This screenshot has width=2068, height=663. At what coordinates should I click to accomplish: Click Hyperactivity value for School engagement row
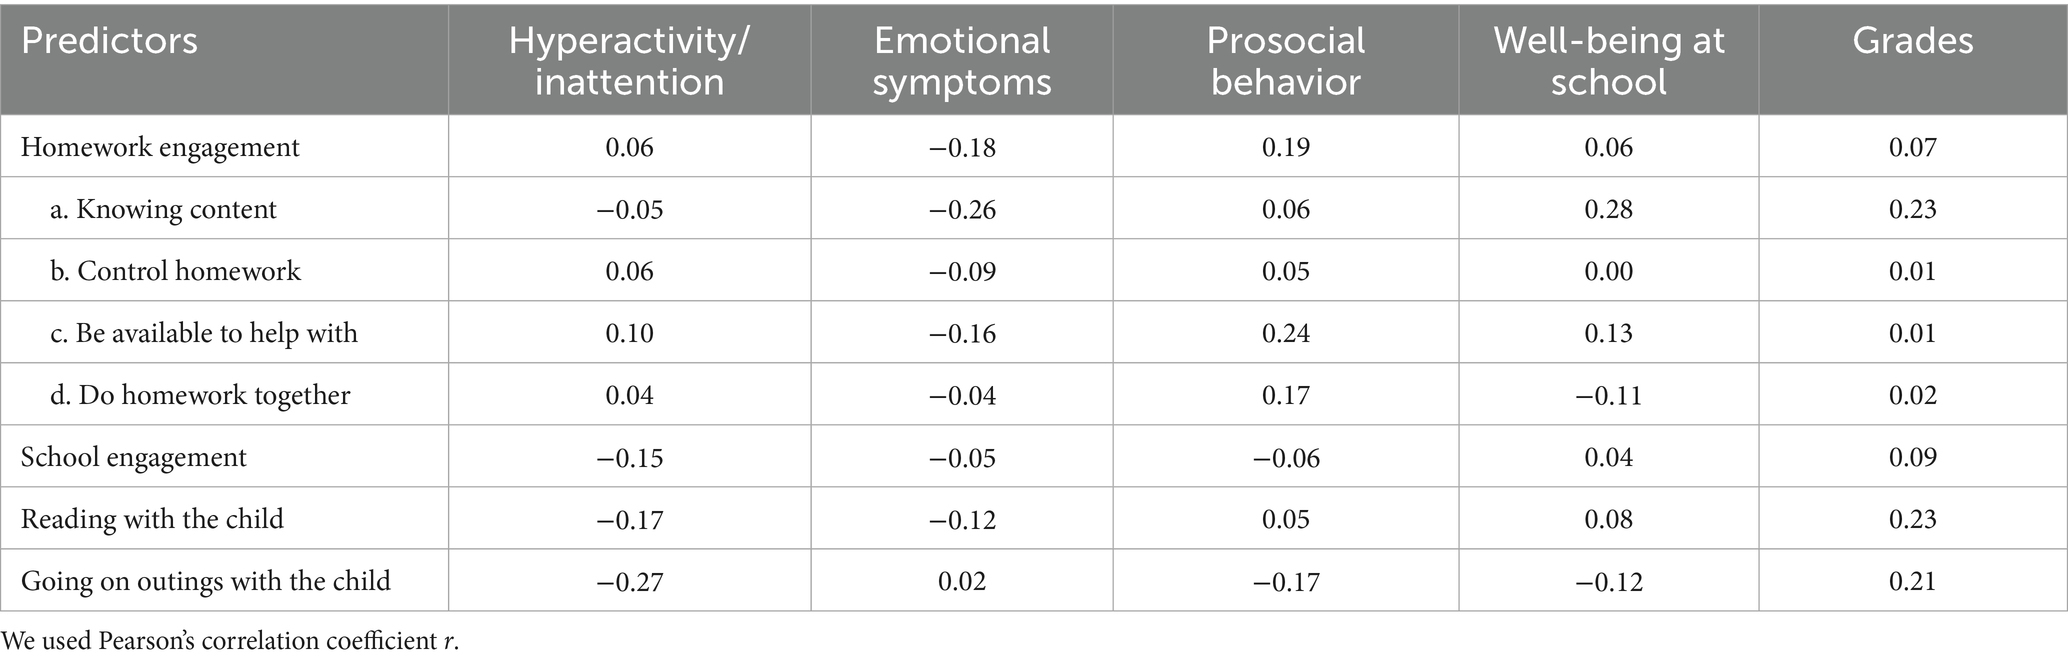(629, 457)
